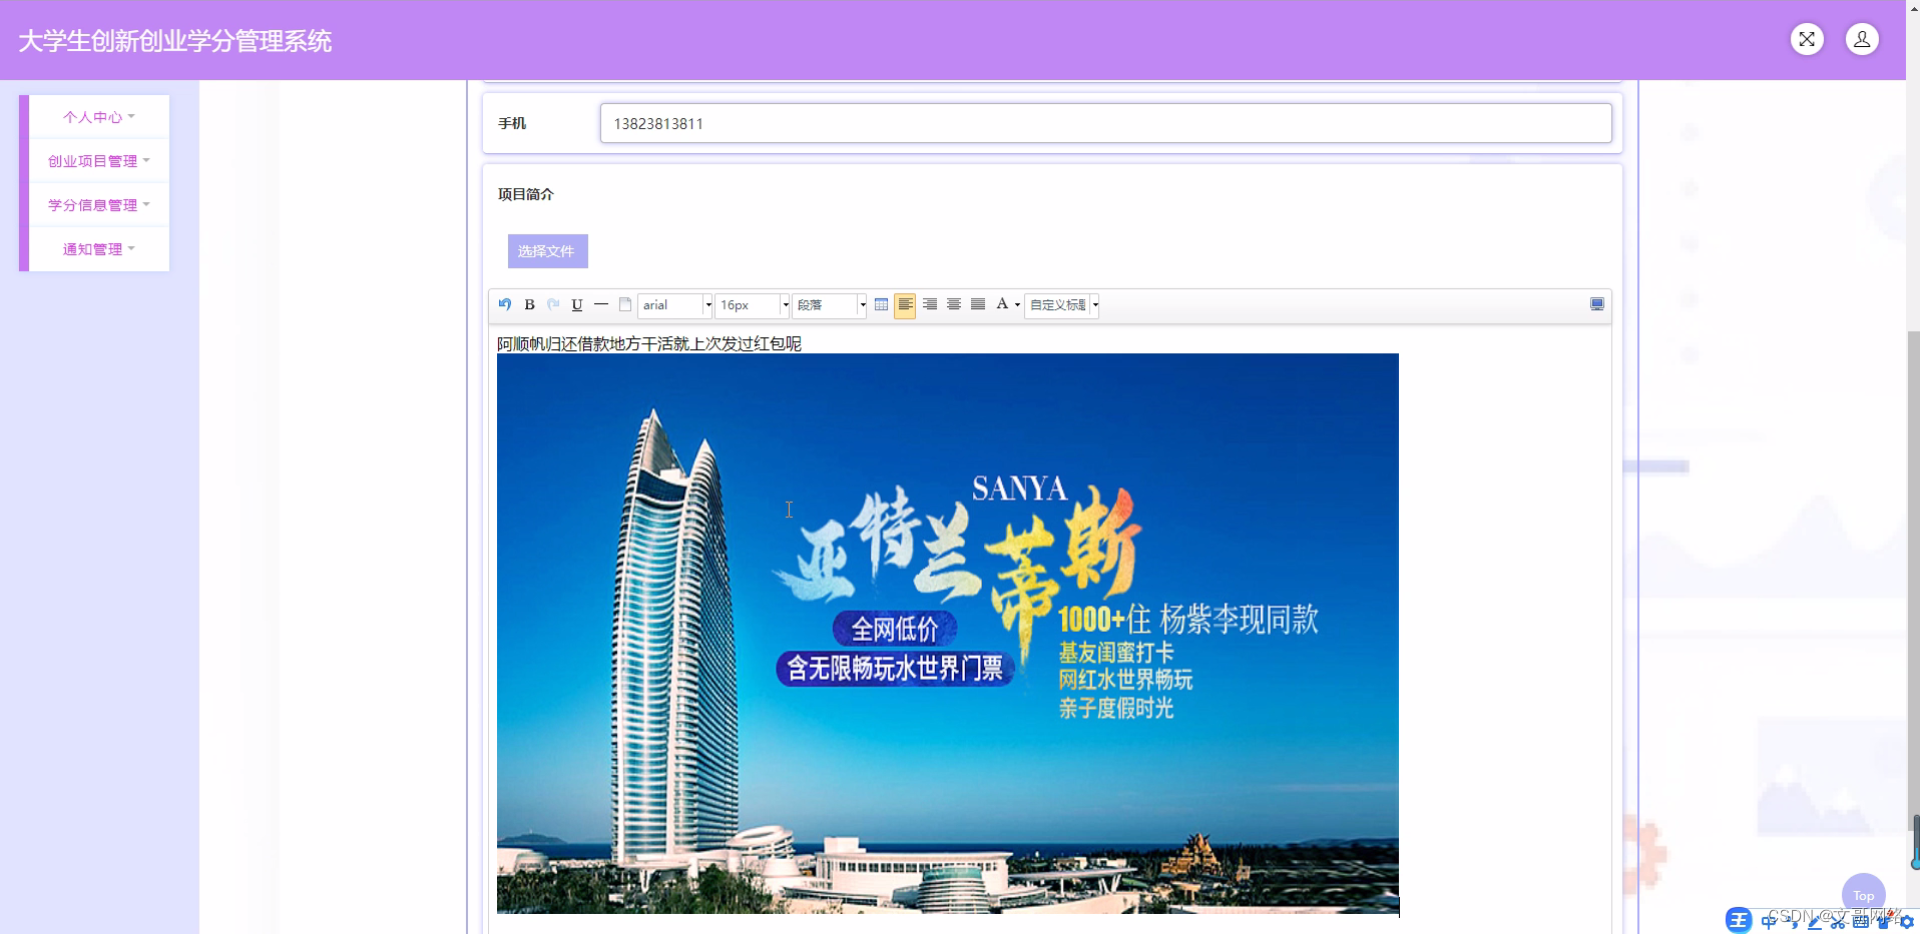Click the 选择文件 choose file button

[547, 251]
